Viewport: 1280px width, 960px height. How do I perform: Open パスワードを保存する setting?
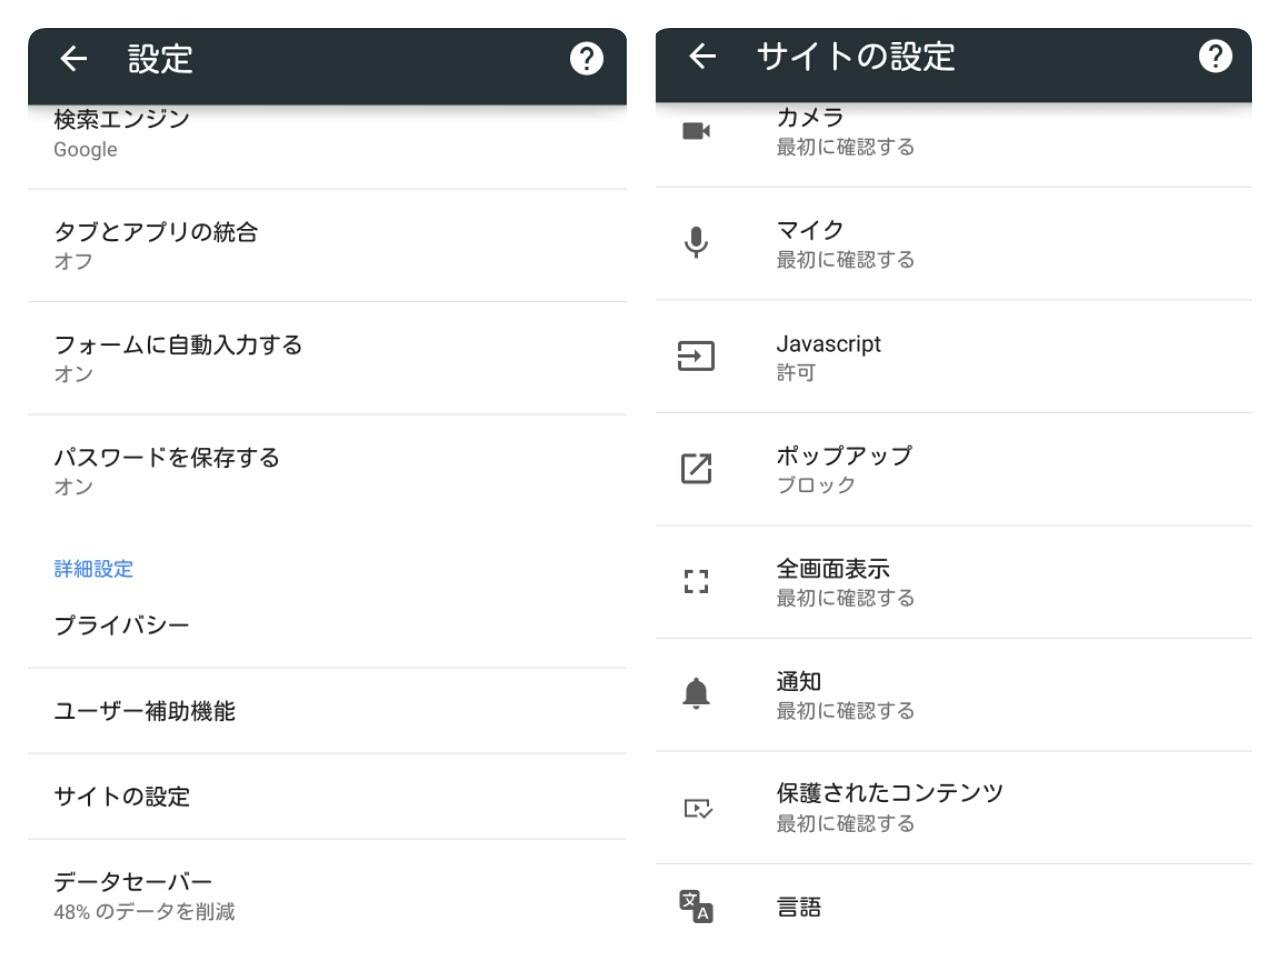tap(327, 471)
